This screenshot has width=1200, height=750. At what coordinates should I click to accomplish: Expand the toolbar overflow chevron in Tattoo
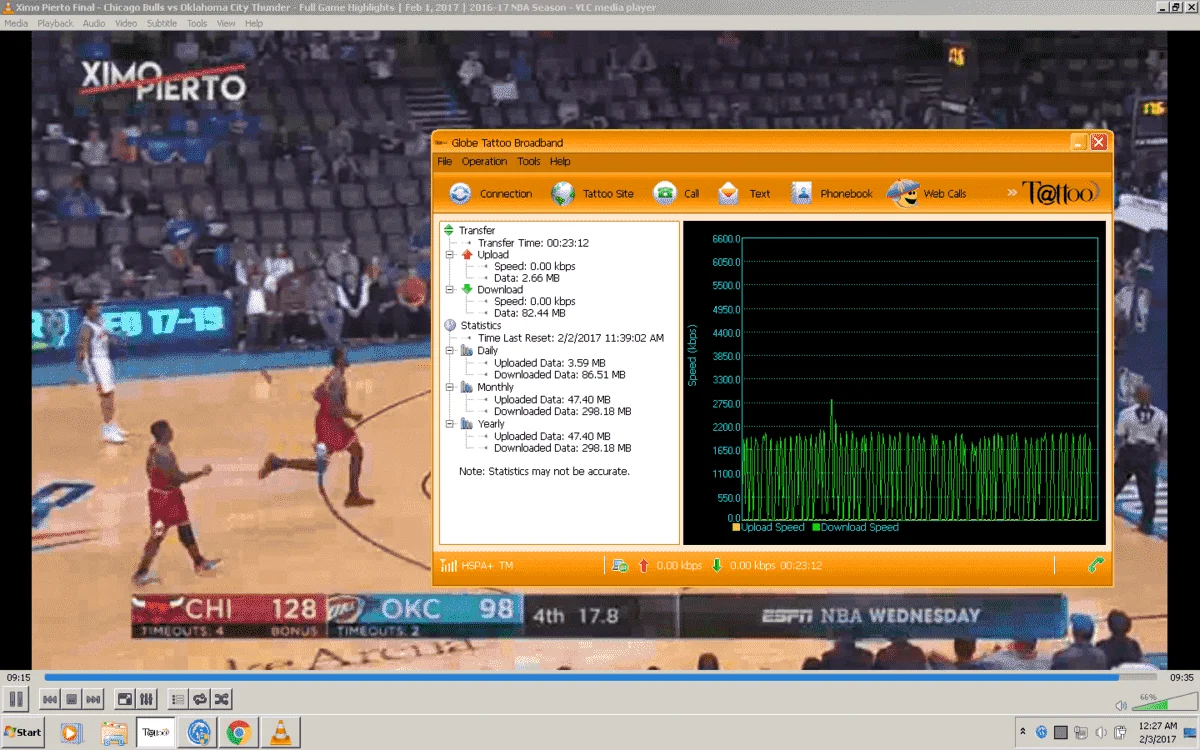coord(1012,192)
